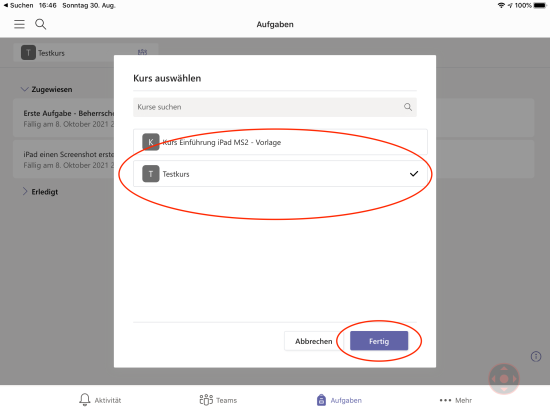The image size is (550, 413).
Task: Open the Aktivität bell icon
Action: [85, 400]
